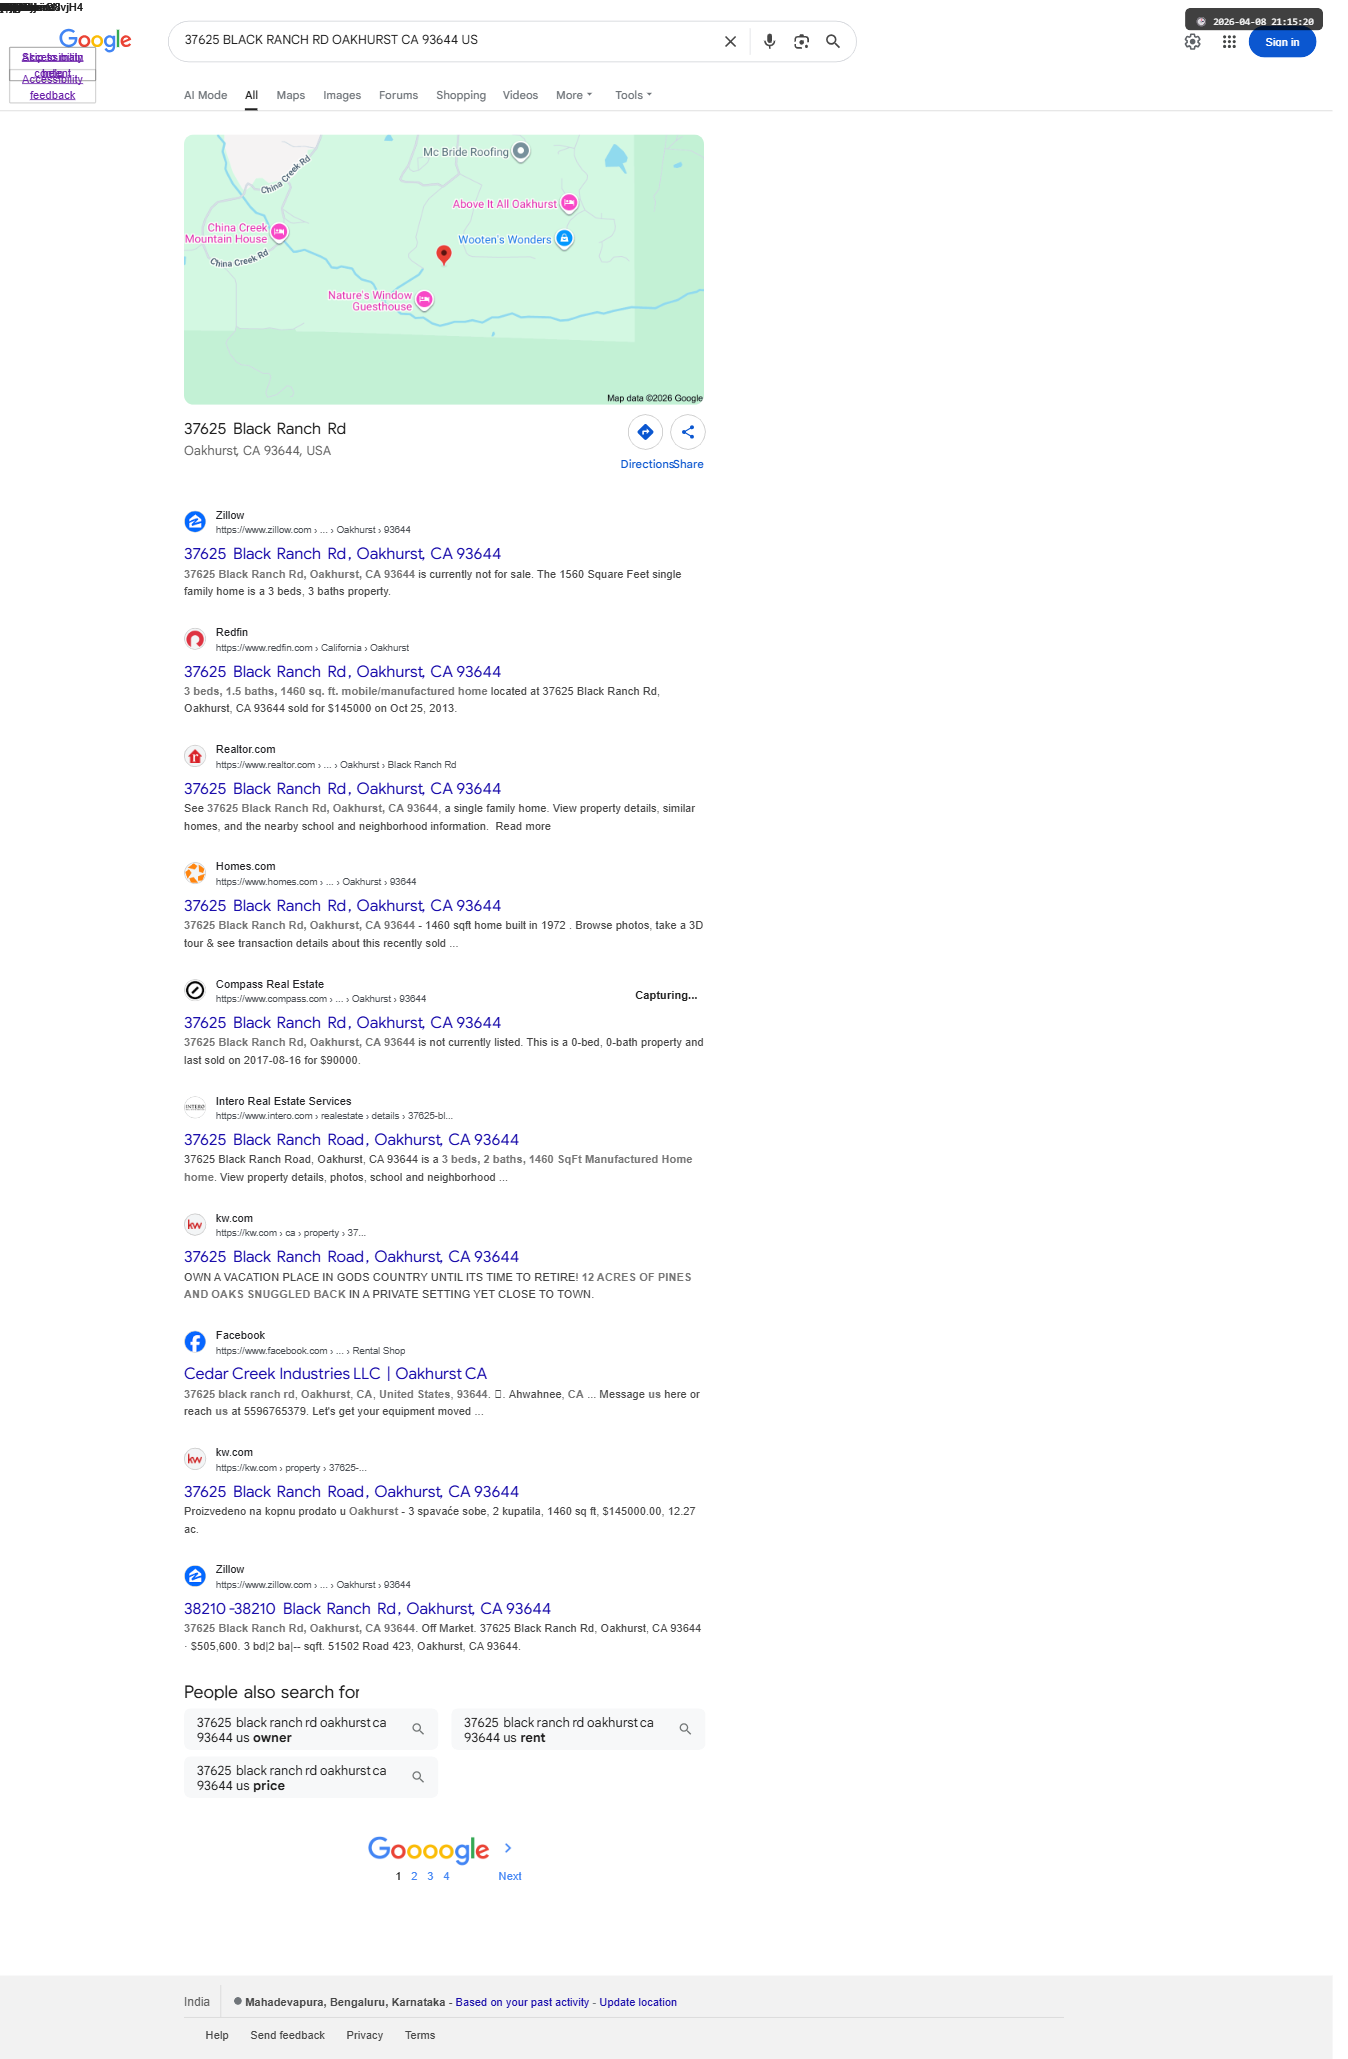Click the Compass Real Estate favicon

(x=195, y=990)
